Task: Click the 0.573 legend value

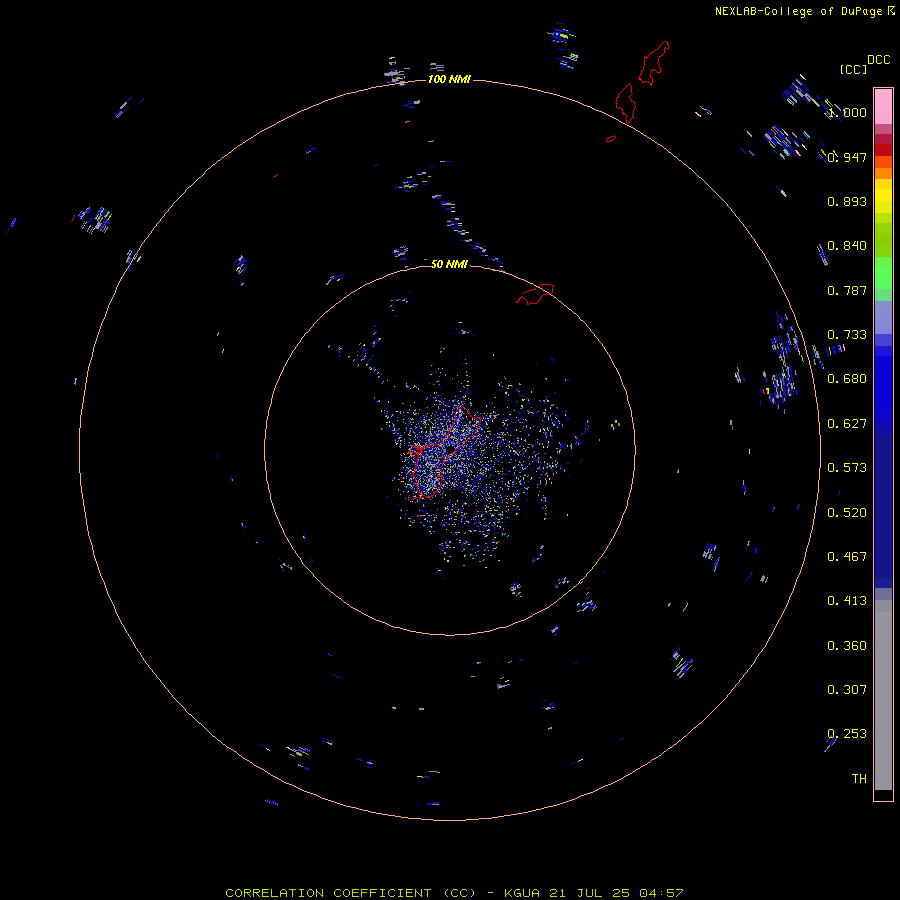Action: pyautogui.click(x=847, y=468)
